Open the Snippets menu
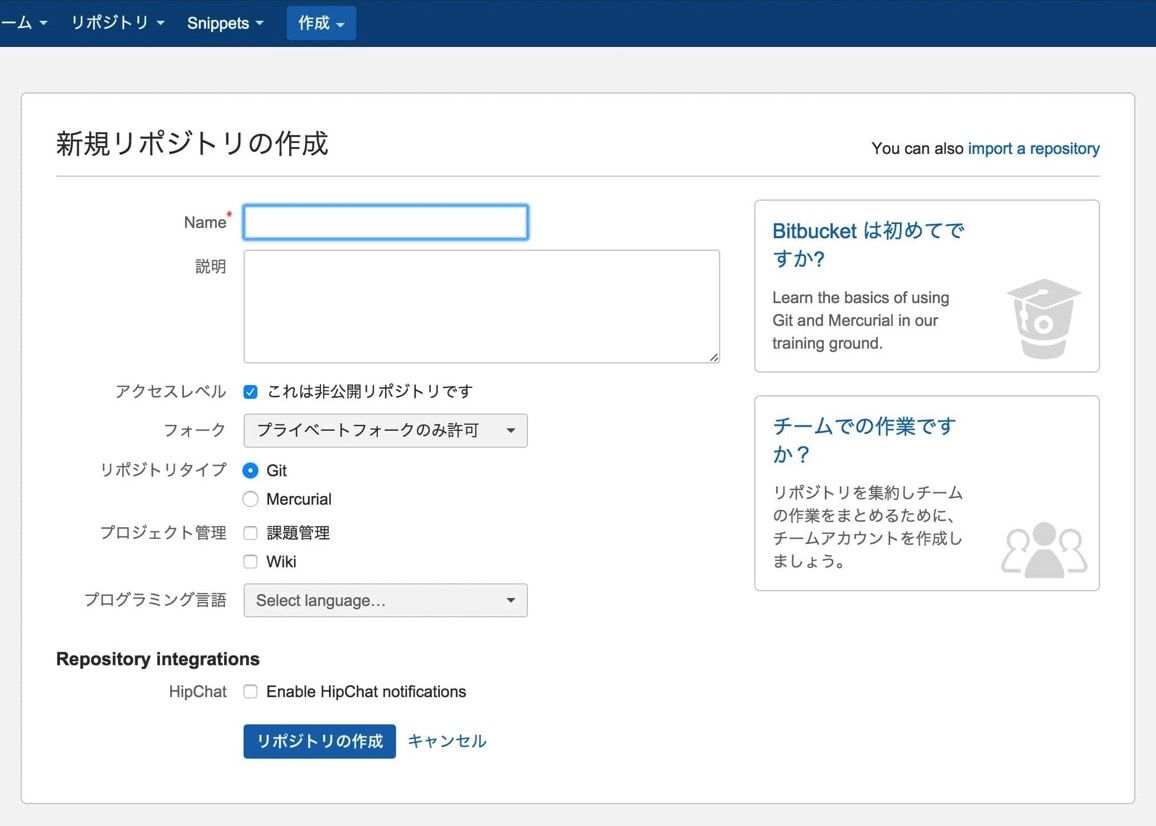The width and height of the screenshot is (1156, 826). tap(225, 23)
